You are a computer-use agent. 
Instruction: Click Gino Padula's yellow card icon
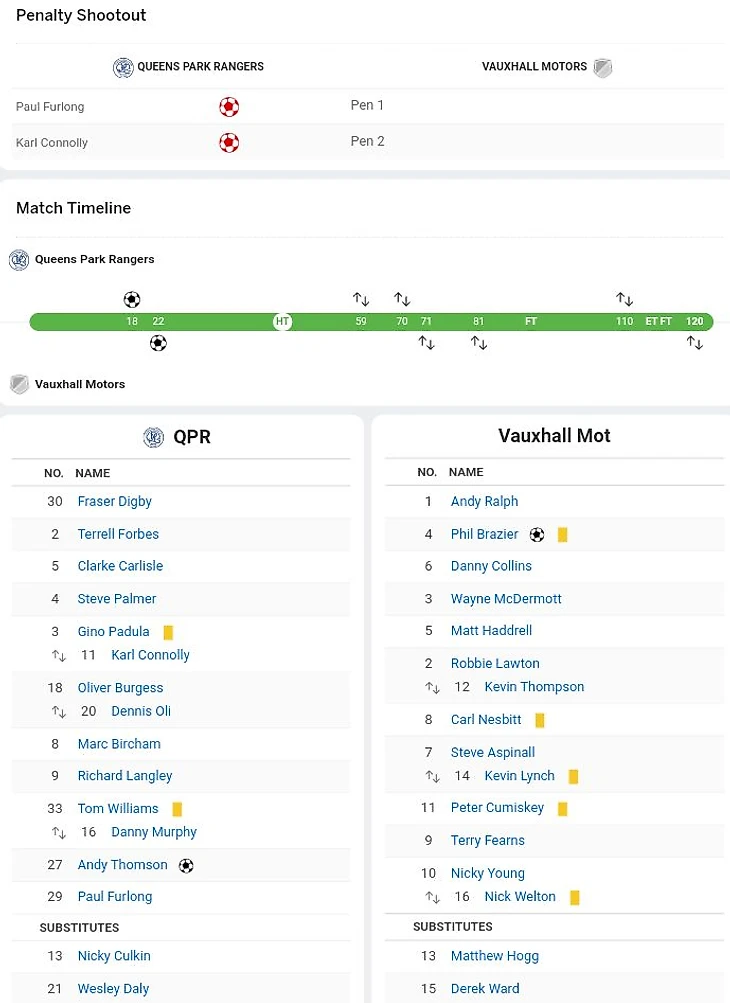tap(168, 632)
